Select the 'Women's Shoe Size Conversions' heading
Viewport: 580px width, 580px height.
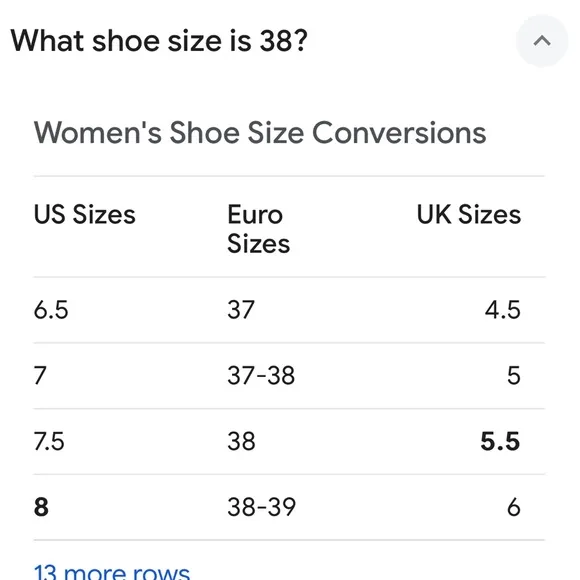pyautogui.click(x=260, y=132)
